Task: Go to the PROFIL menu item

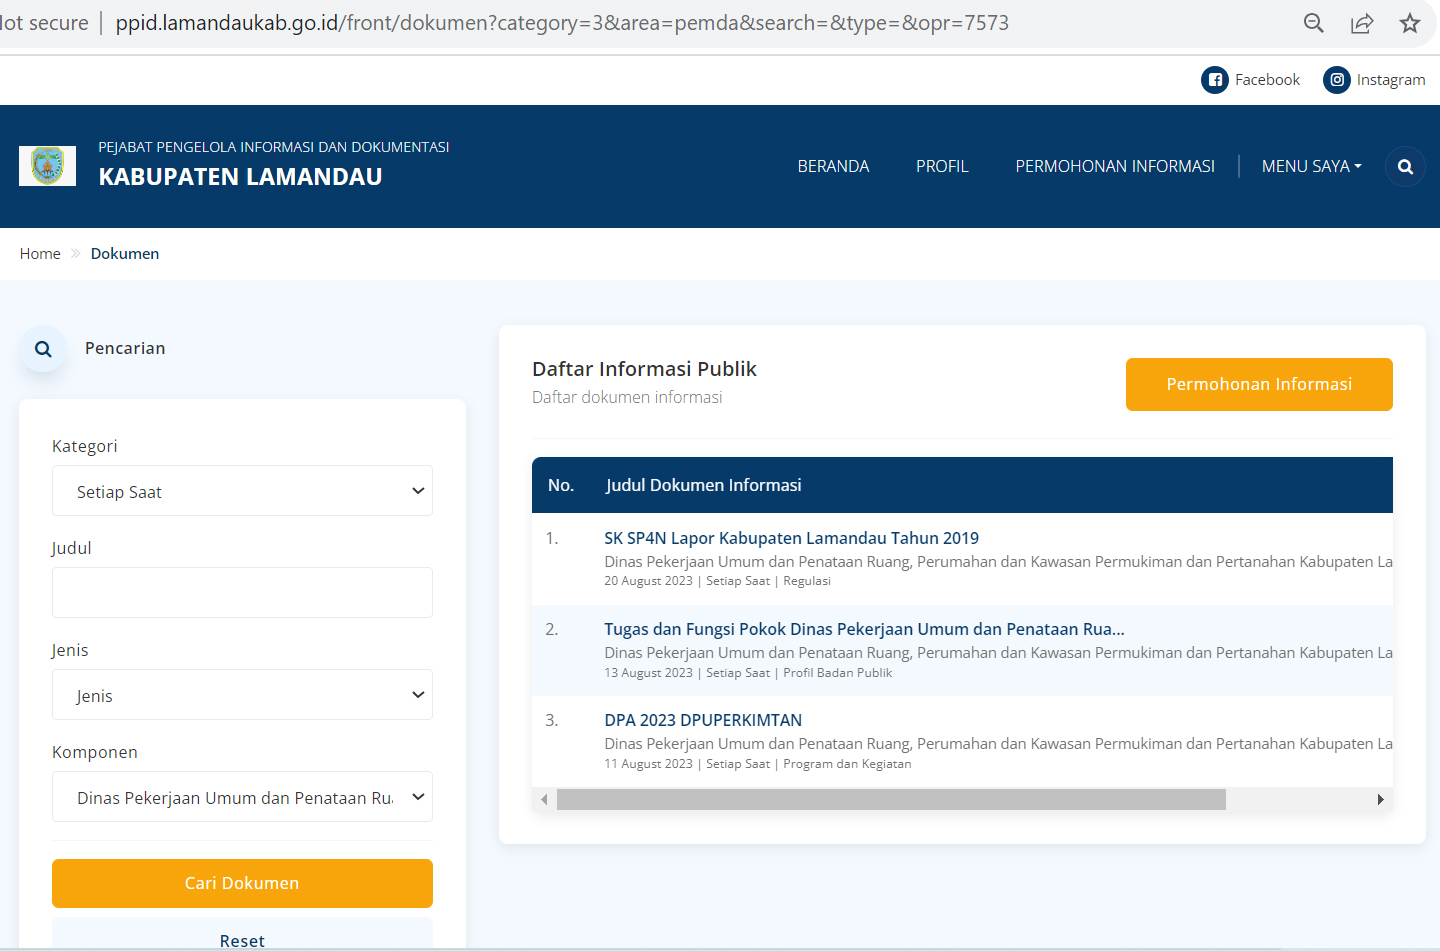Action: point(942,166)
